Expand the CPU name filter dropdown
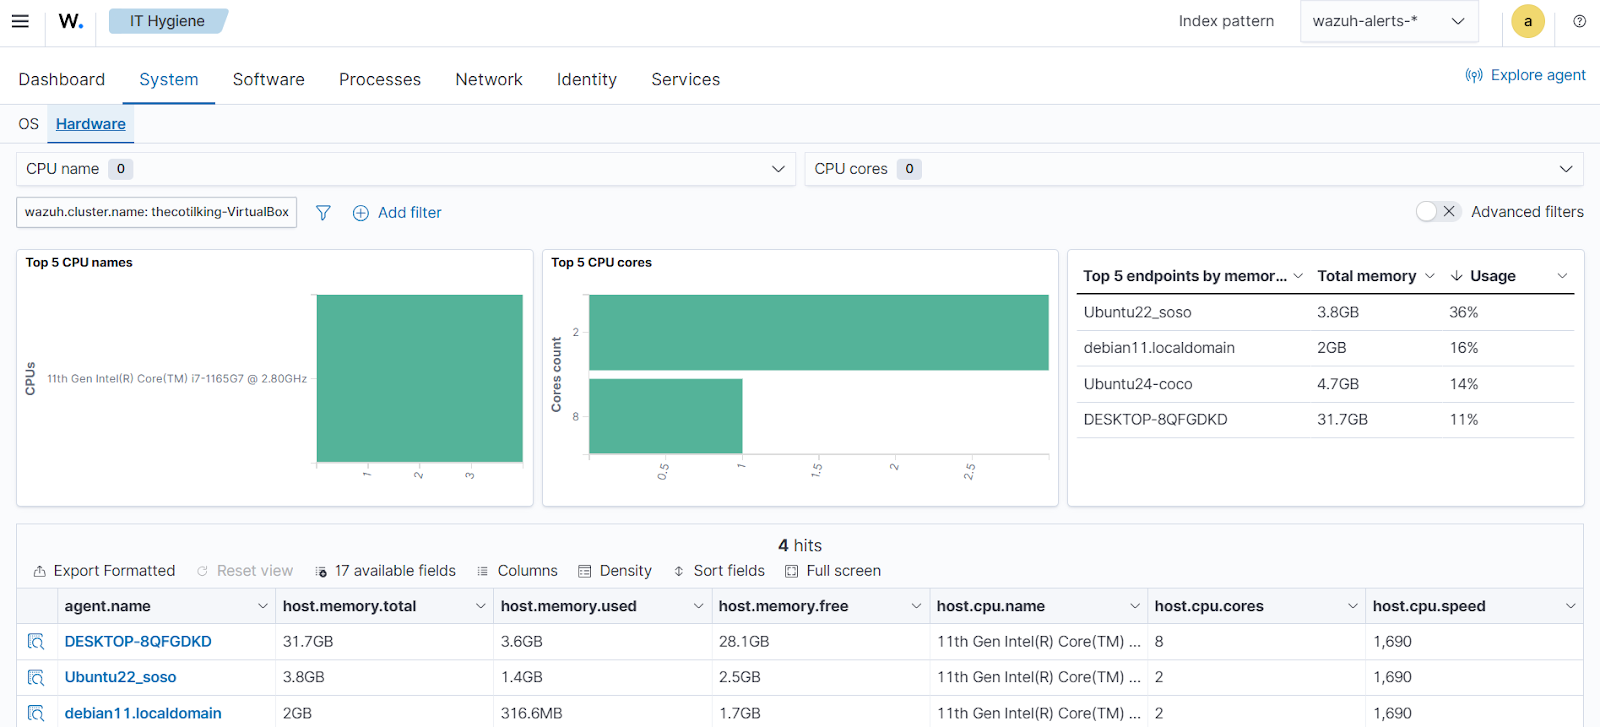 click(x=405, y=169)
